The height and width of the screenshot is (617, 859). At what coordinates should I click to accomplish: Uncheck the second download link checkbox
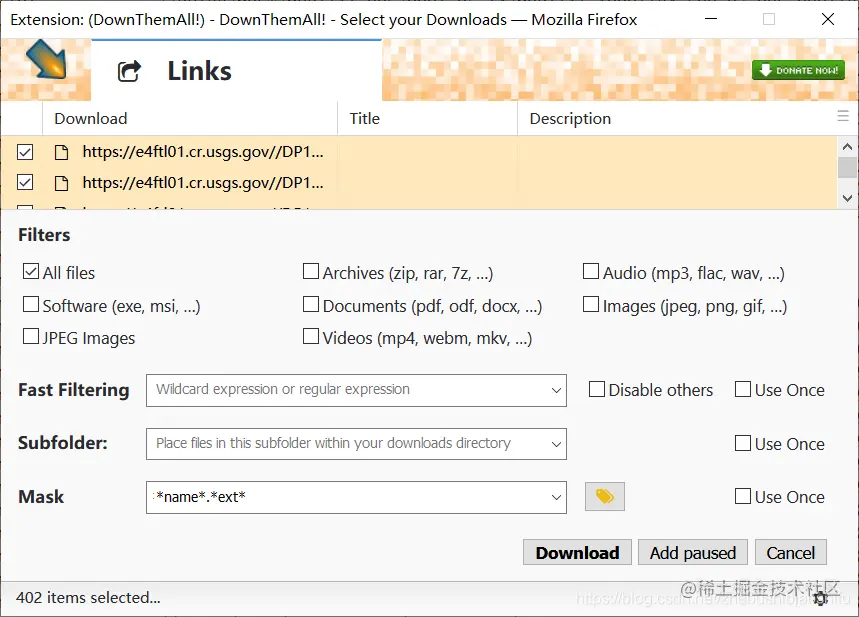point(25,182)
